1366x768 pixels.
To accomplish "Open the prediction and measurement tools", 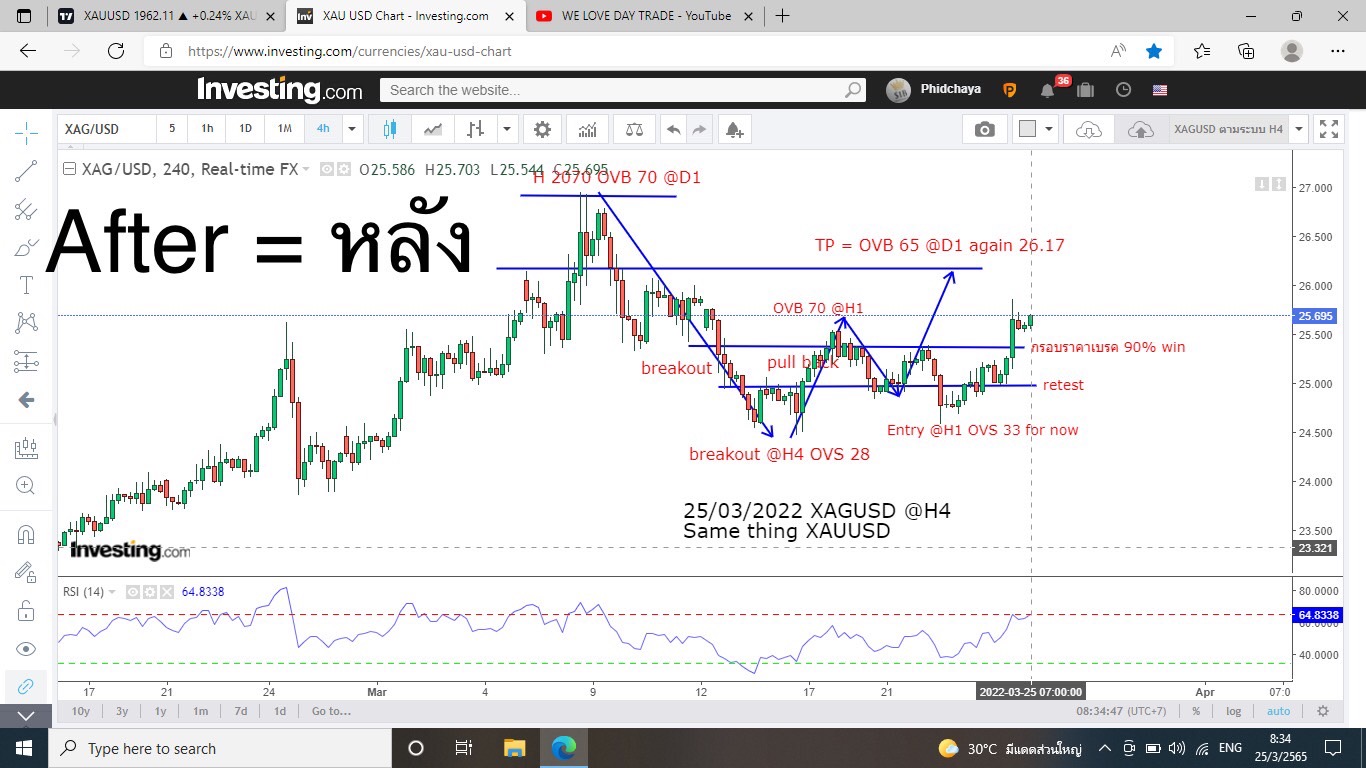I will point(26,361).
